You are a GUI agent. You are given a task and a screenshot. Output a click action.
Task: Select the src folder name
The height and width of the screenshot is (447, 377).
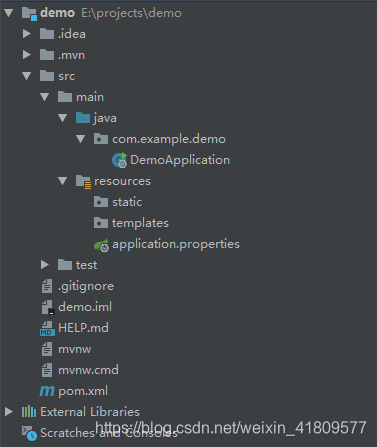pyautogui.click(x=67, y=76)
